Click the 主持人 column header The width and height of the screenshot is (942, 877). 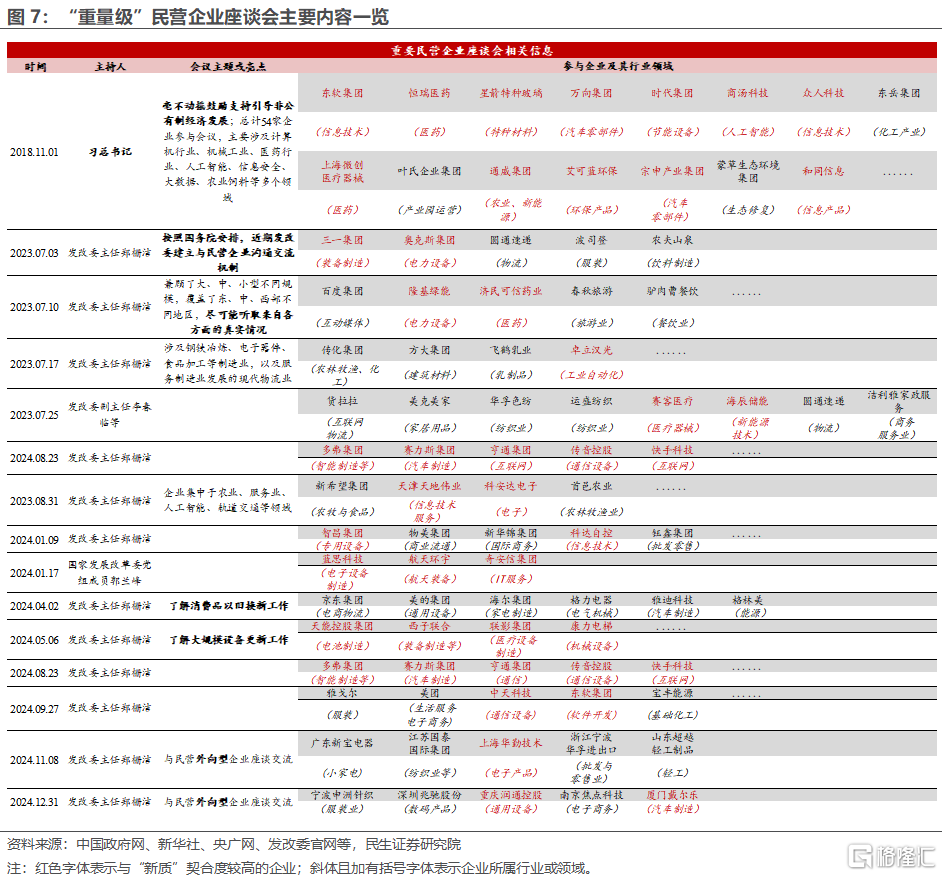point(110,67)
